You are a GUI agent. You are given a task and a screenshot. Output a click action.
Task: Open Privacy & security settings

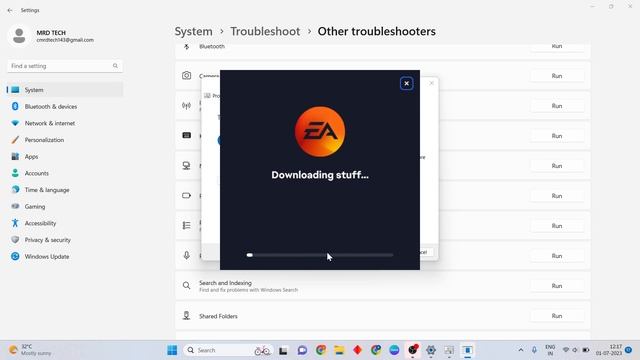[x=64, y=240]
